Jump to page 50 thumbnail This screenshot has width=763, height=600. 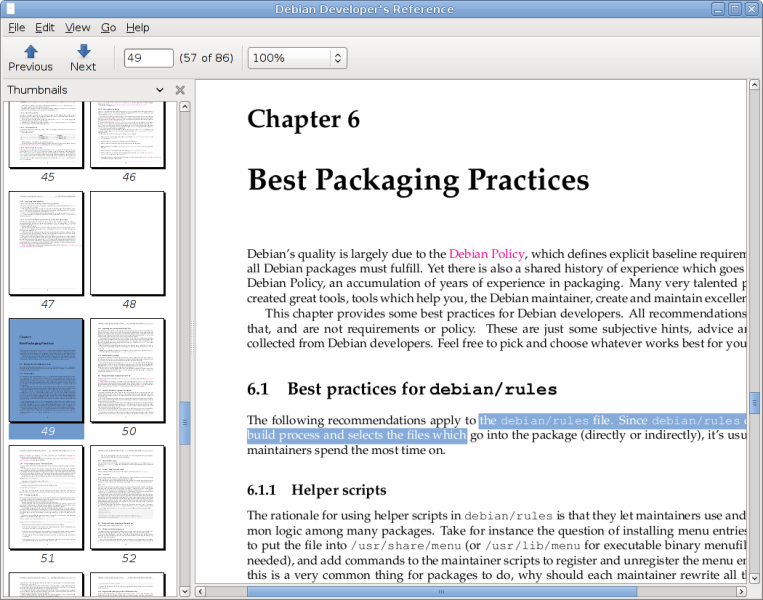(x=128, y=370)
